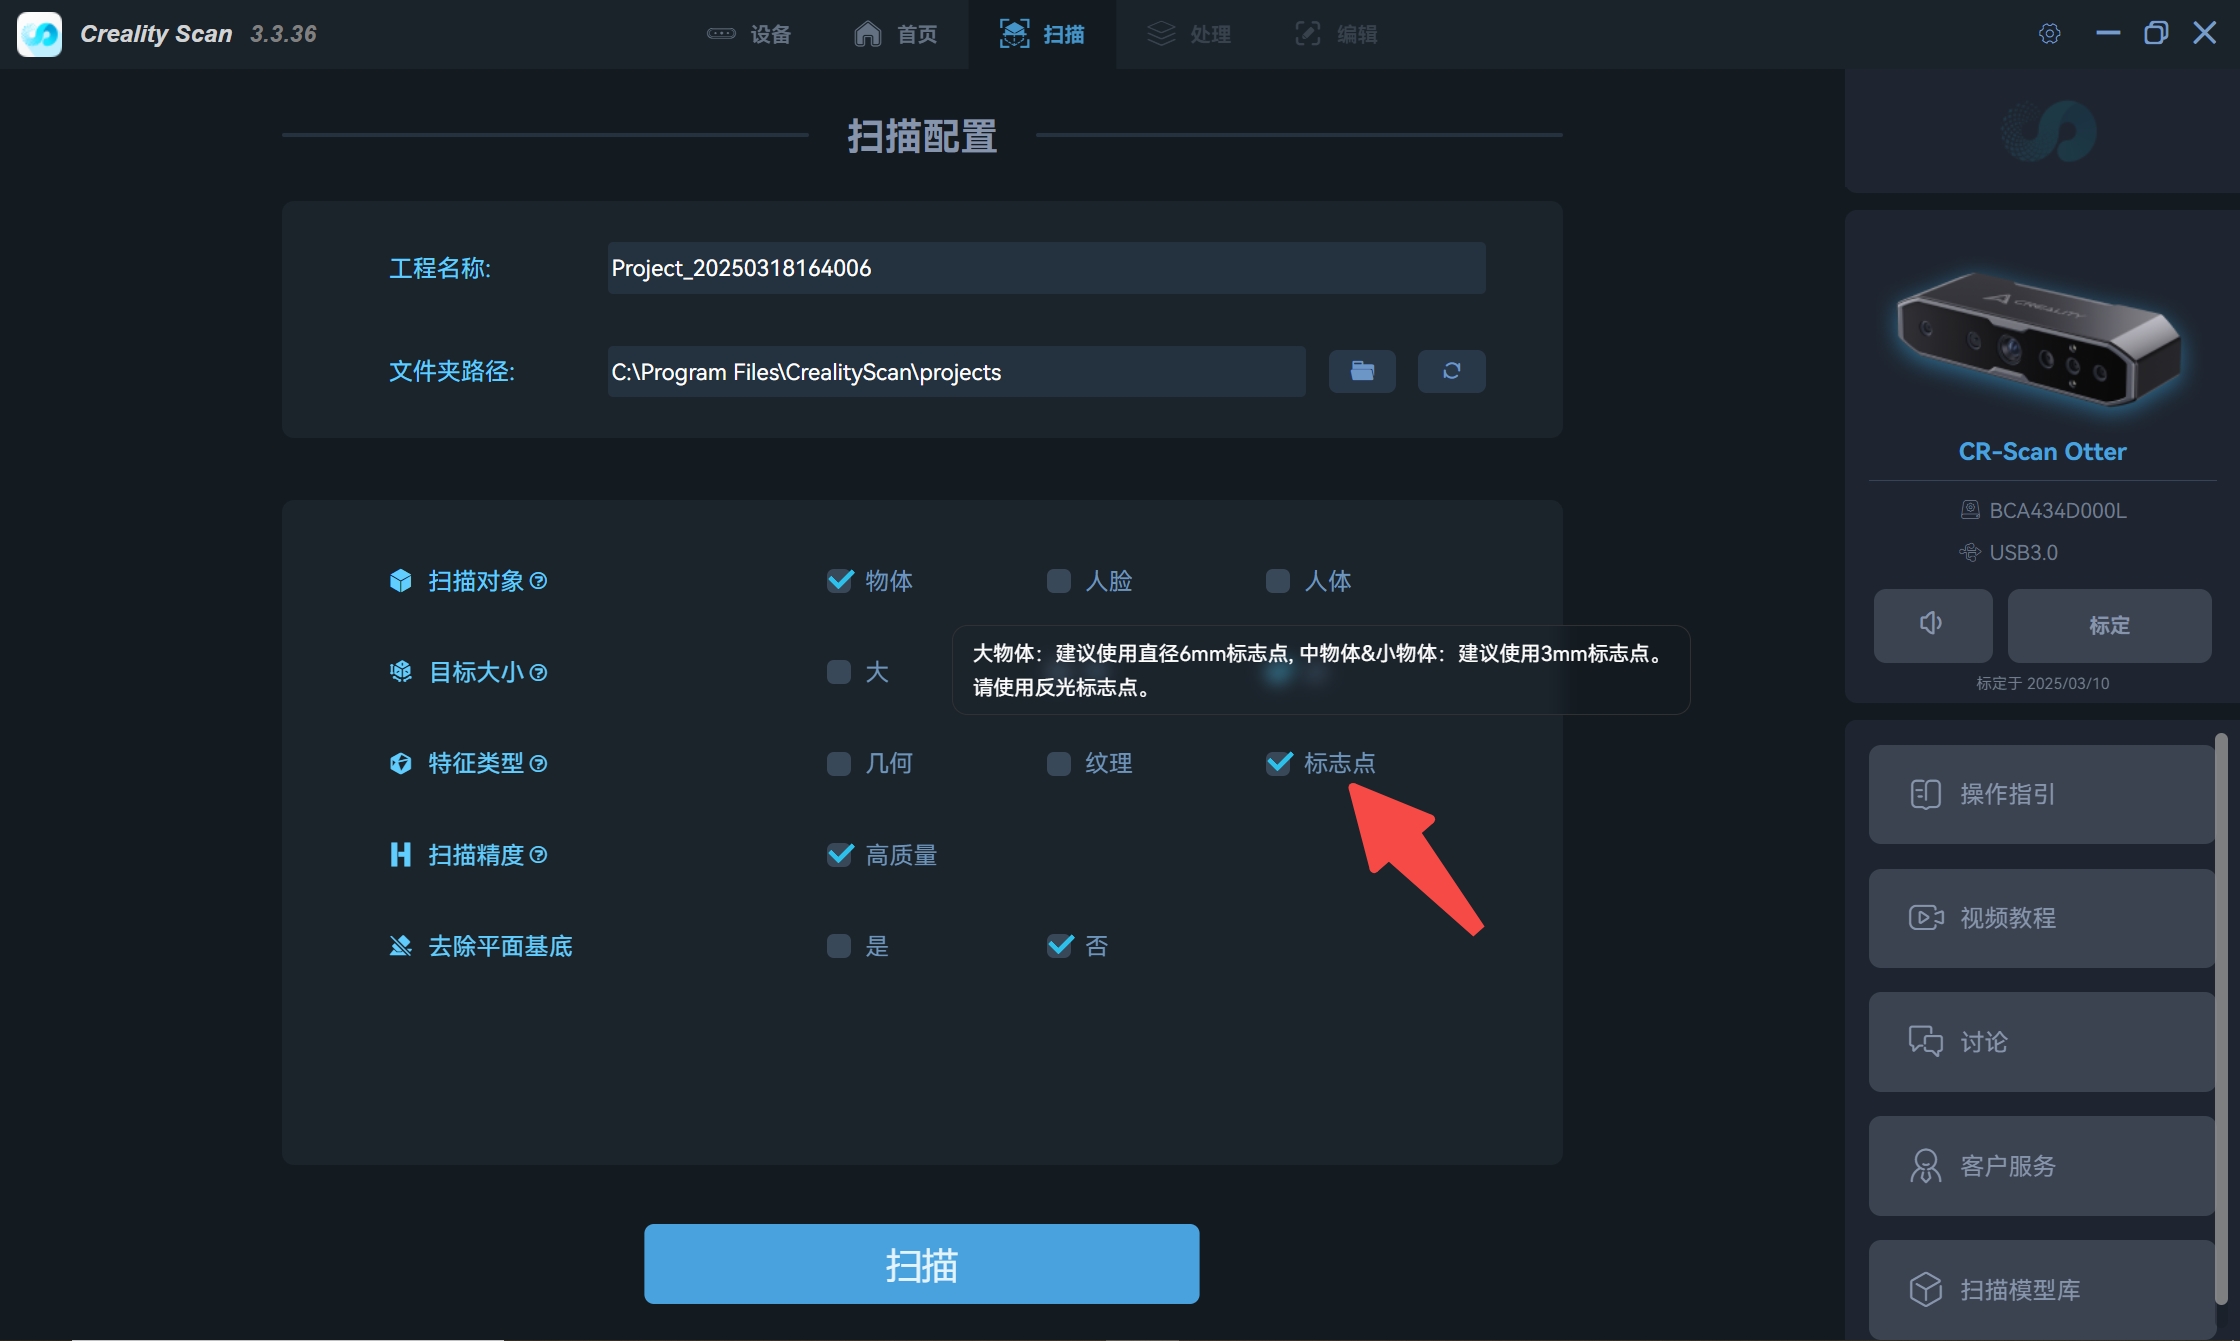Click the refresh path icon button

click(1451, 371)
